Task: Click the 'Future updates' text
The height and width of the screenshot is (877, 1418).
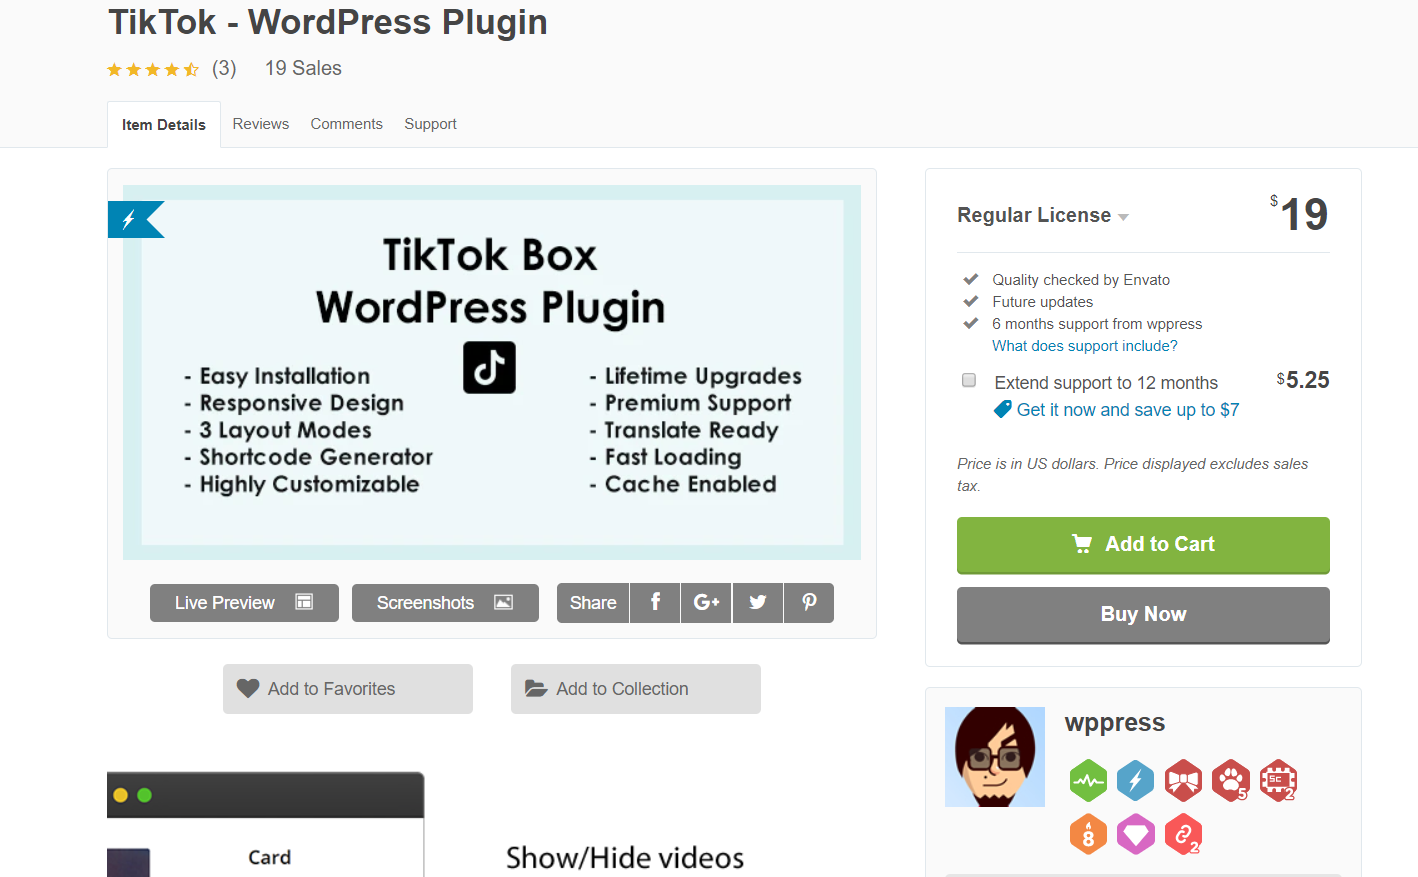Action: coord(1043,302)
